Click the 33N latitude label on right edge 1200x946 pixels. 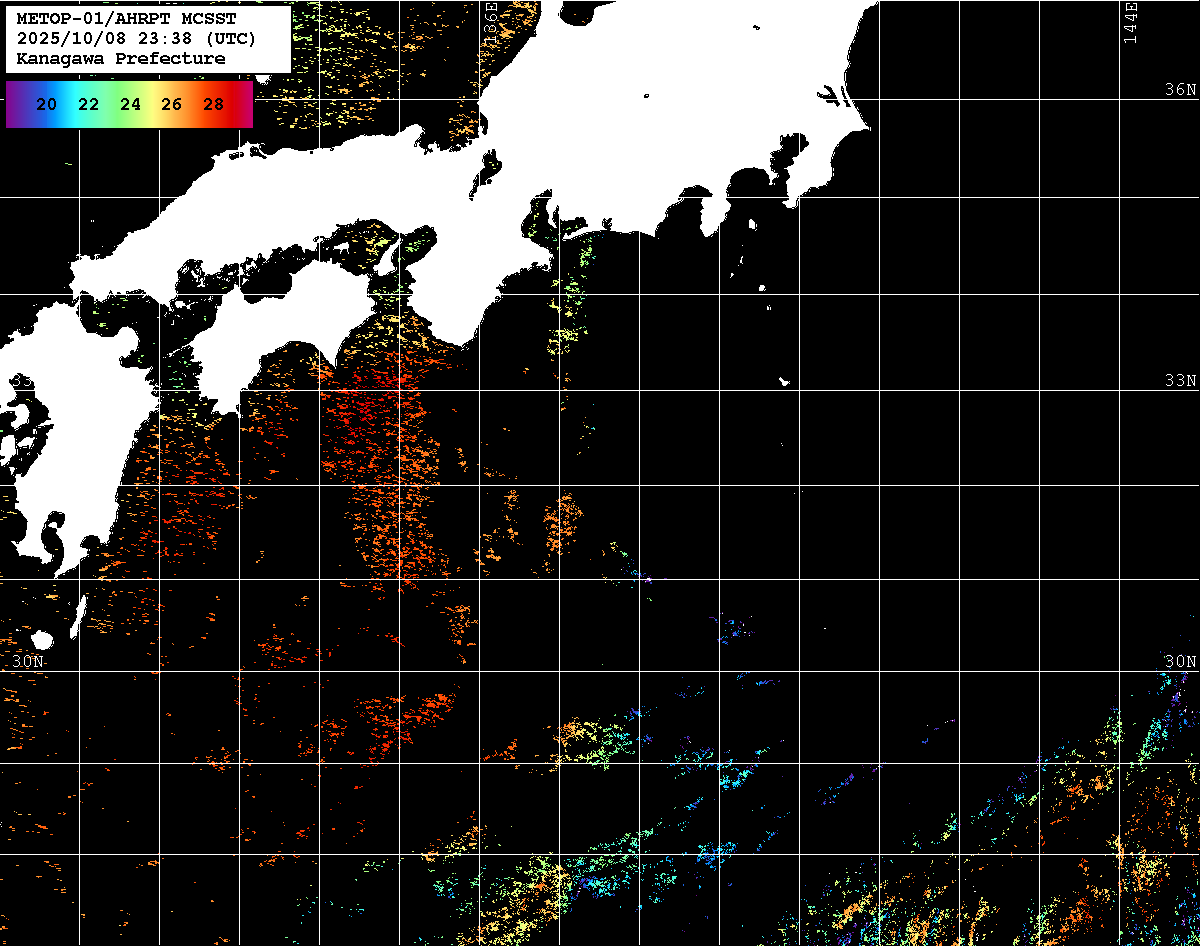[1180, 381]
